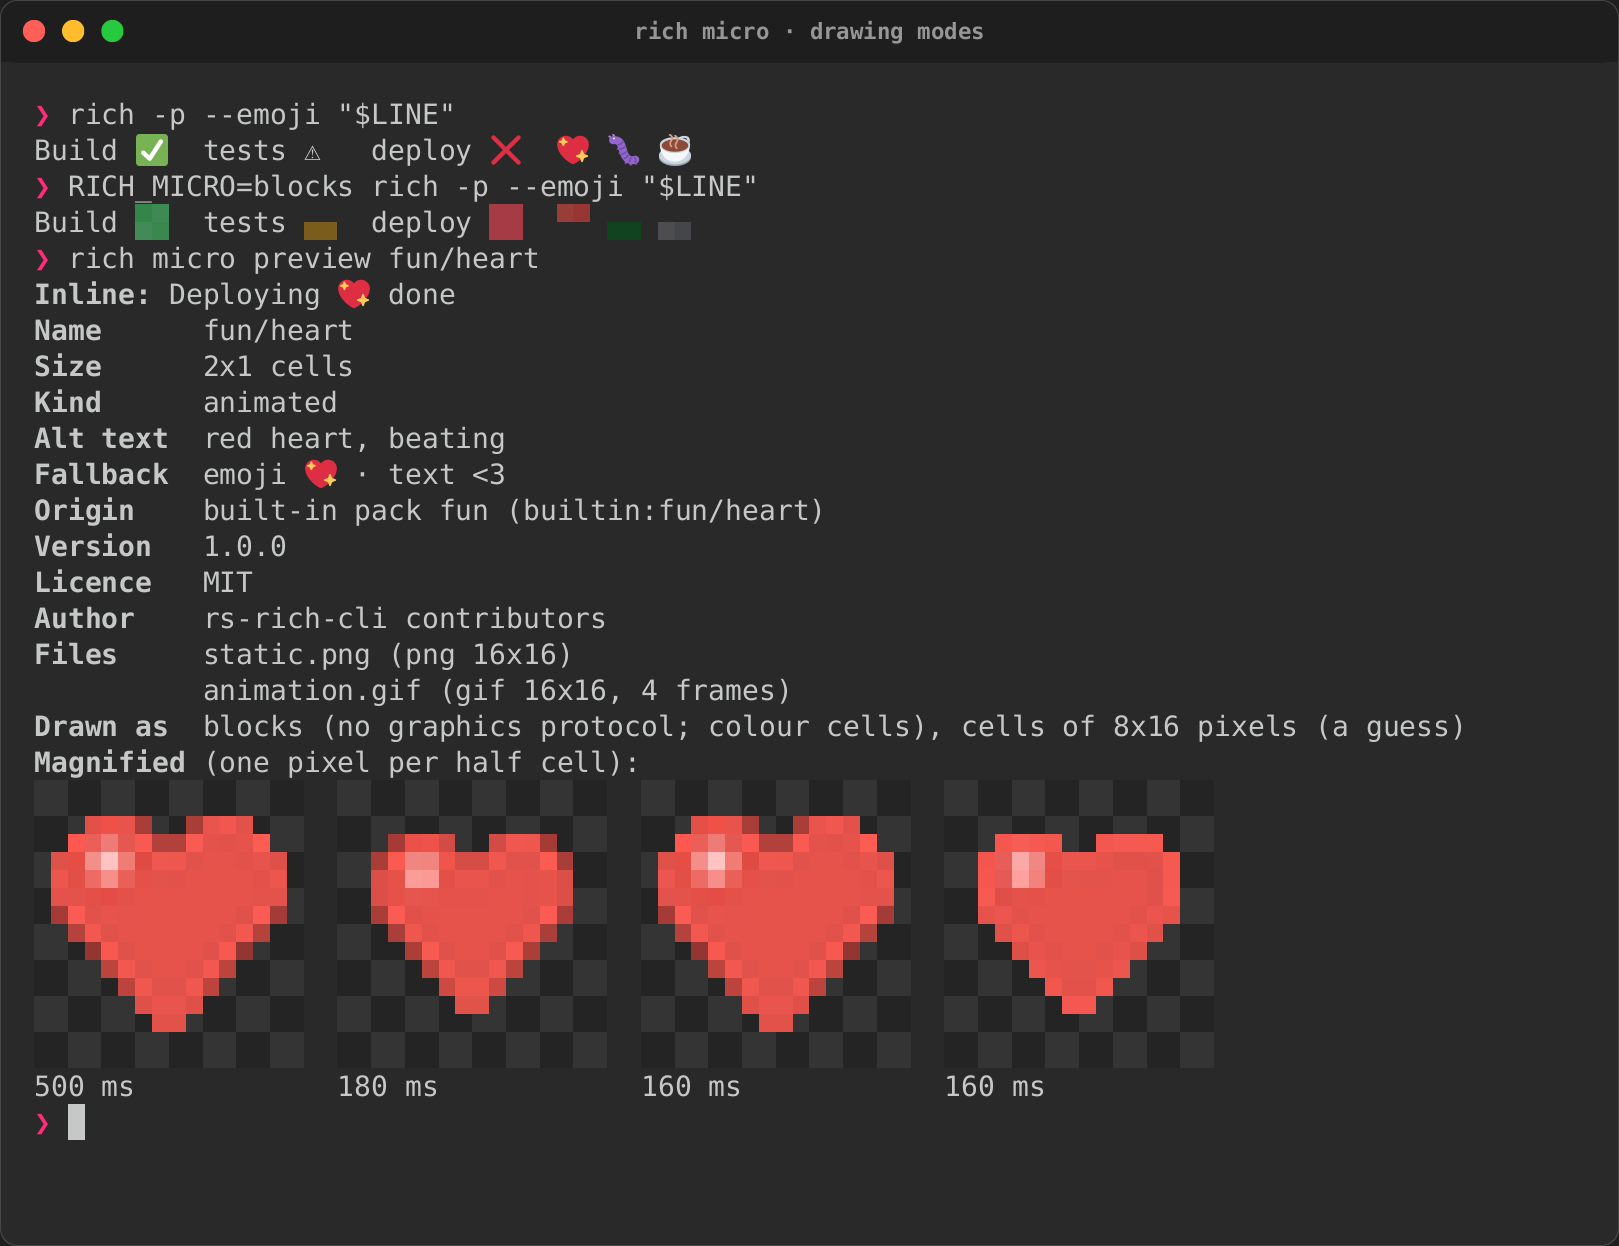Click the small red block right of deploy's red block
The height and width of the screenshot is (1246, 1619).
(573, 213)
